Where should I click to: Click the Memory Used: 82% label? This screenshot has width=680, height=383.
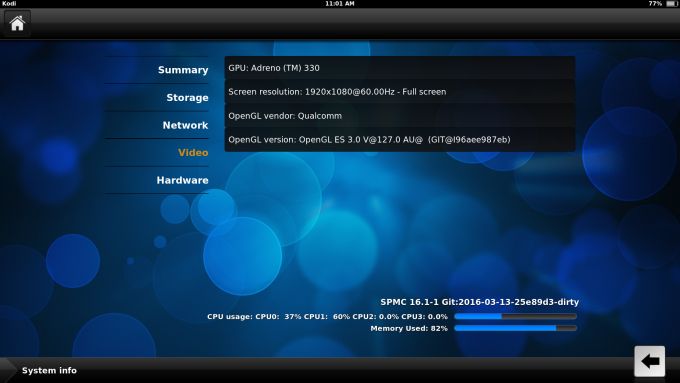[x=409, y=328]
